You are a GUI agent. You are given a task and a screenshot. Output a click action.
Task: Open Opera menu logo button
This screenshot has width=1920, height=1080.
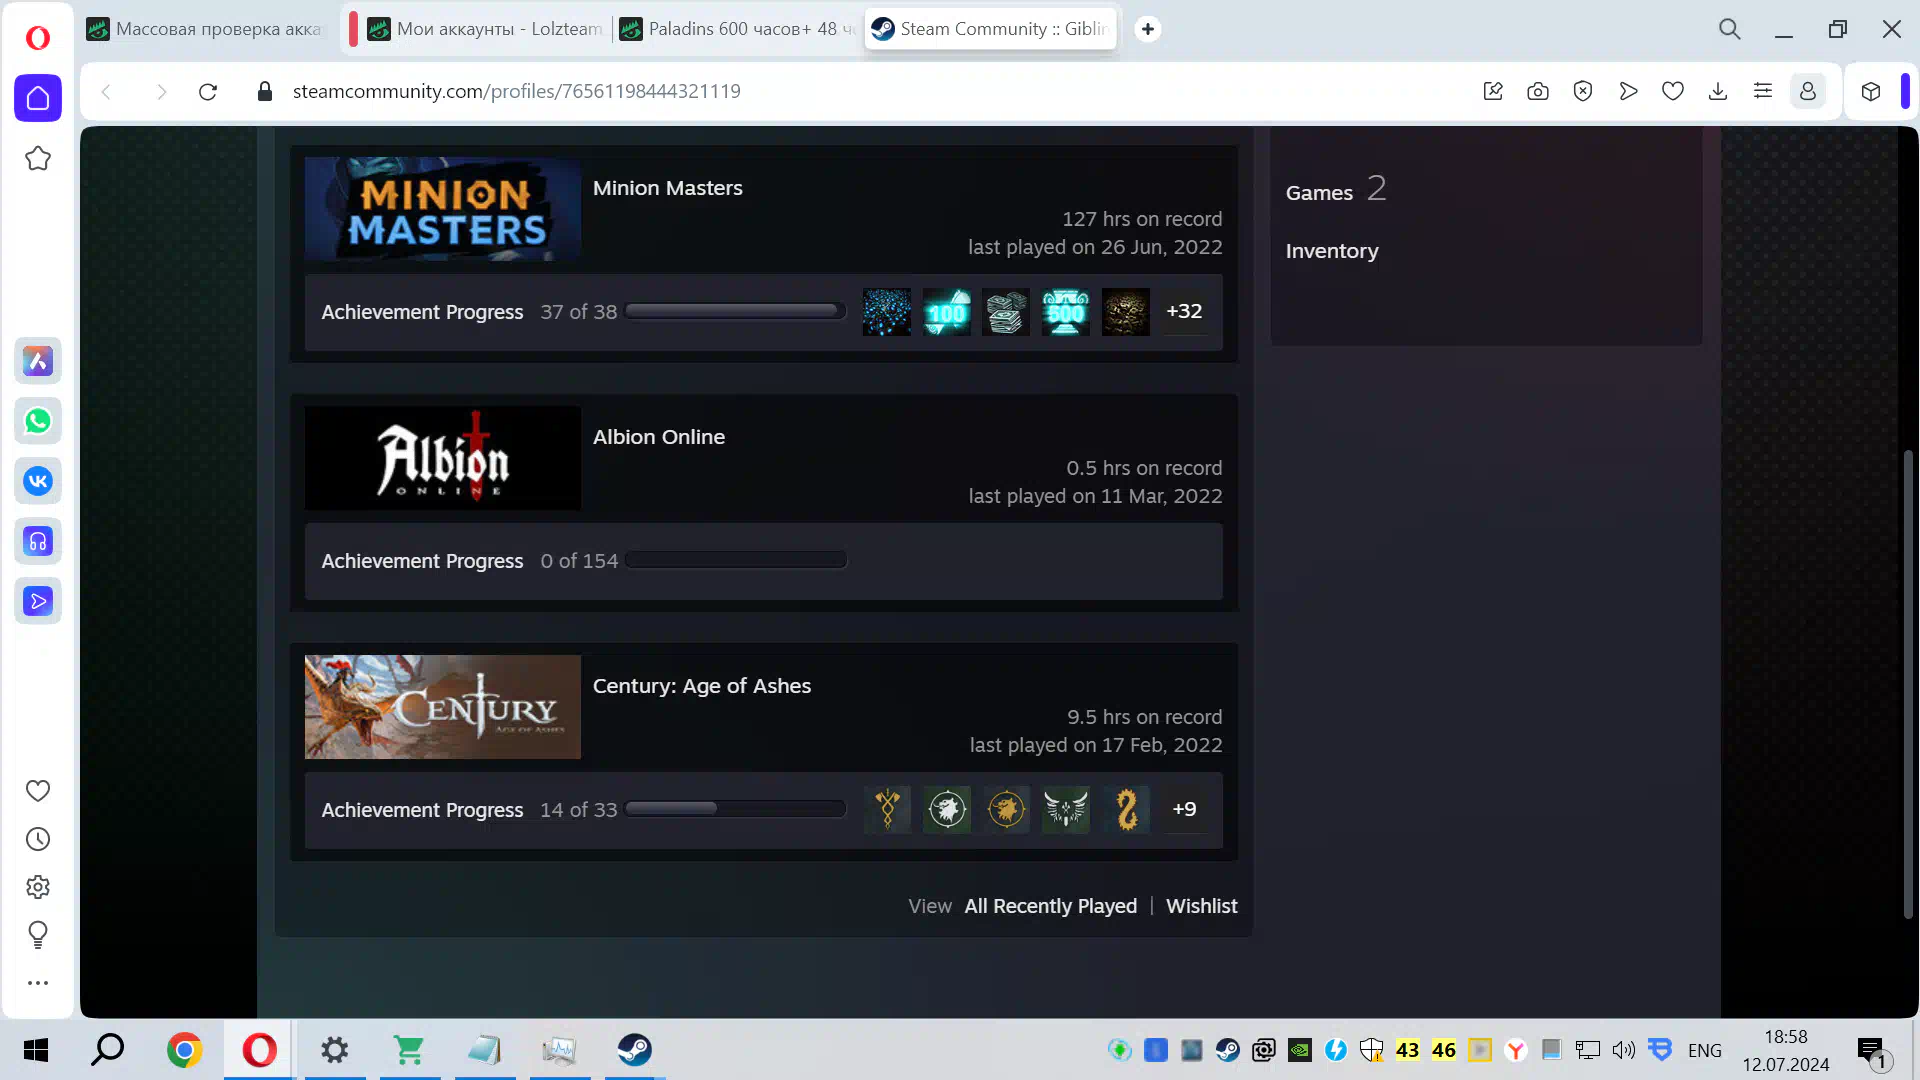pyautogui.click(x=38, y=37)
